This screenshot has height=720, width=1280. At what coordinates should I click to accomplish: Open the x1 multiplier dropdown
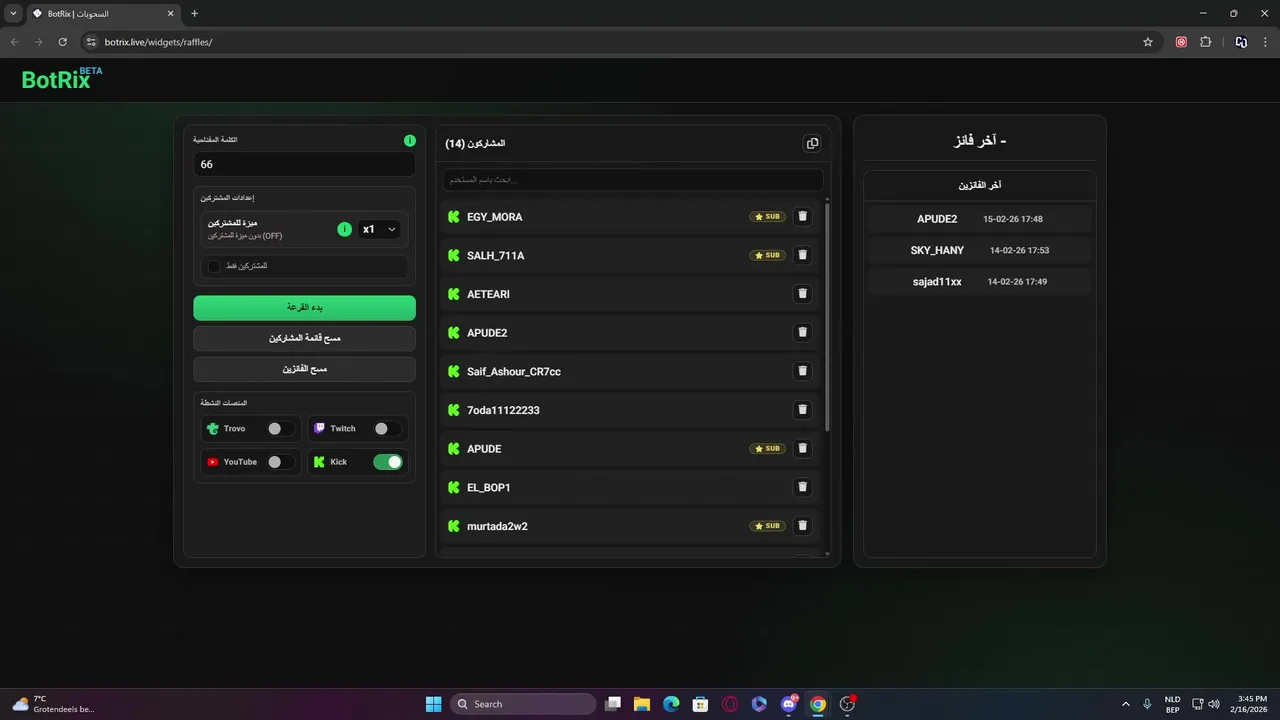click(x=379, y=229)
